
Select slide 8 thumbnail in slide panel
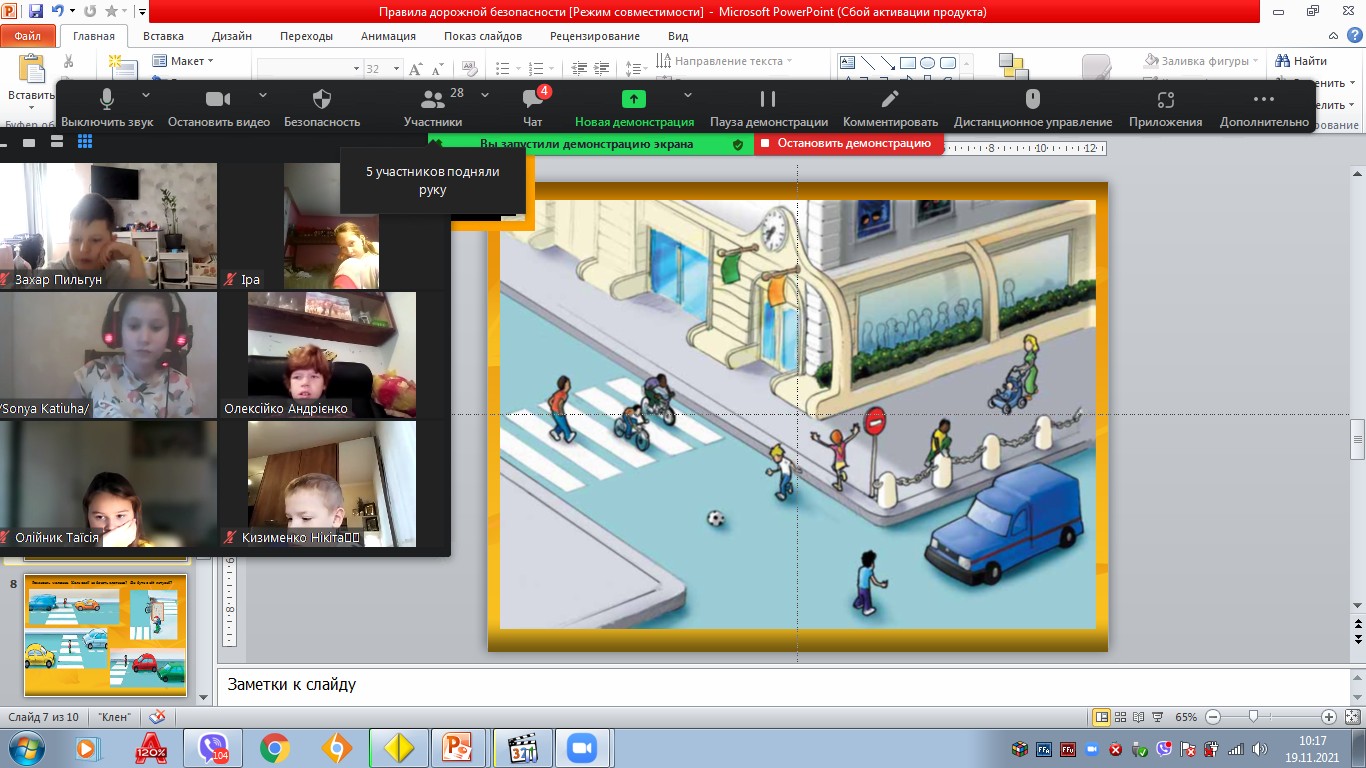pos(105,636)
